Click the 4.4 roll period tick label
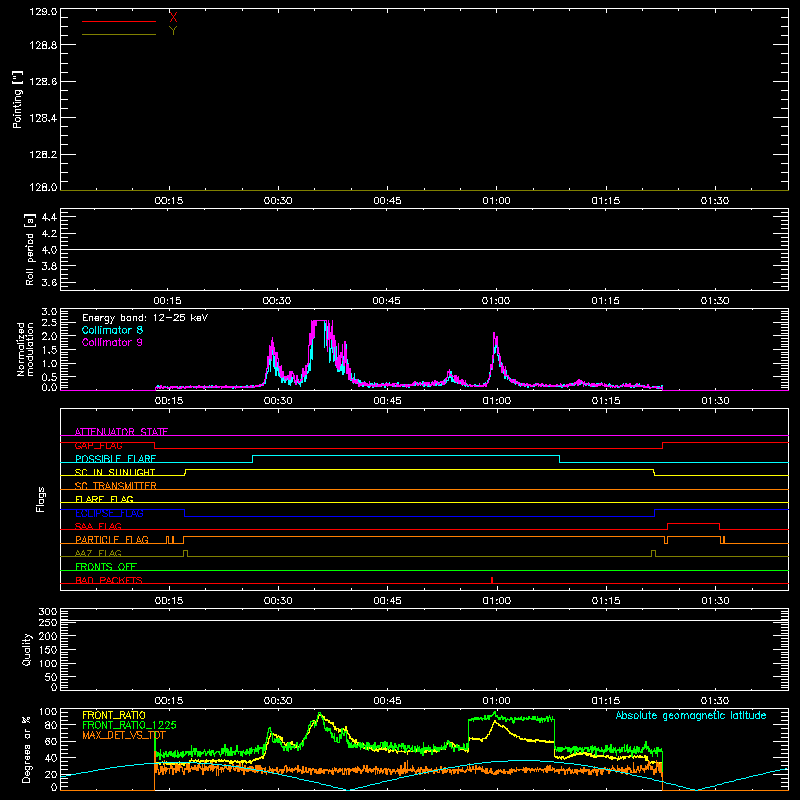The height and width of the screenshot is (800, 800). coord(49,217)
